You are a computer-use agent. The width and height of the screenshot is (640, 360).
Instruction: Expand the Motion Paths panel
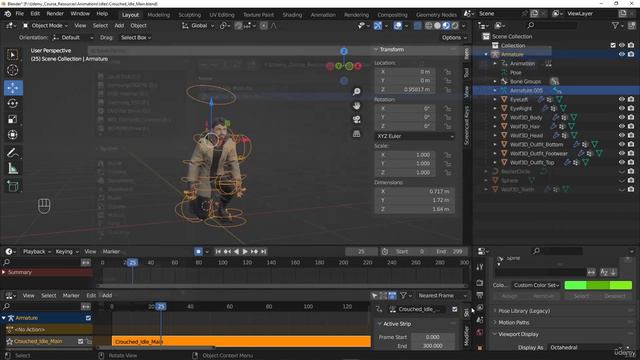513,322
